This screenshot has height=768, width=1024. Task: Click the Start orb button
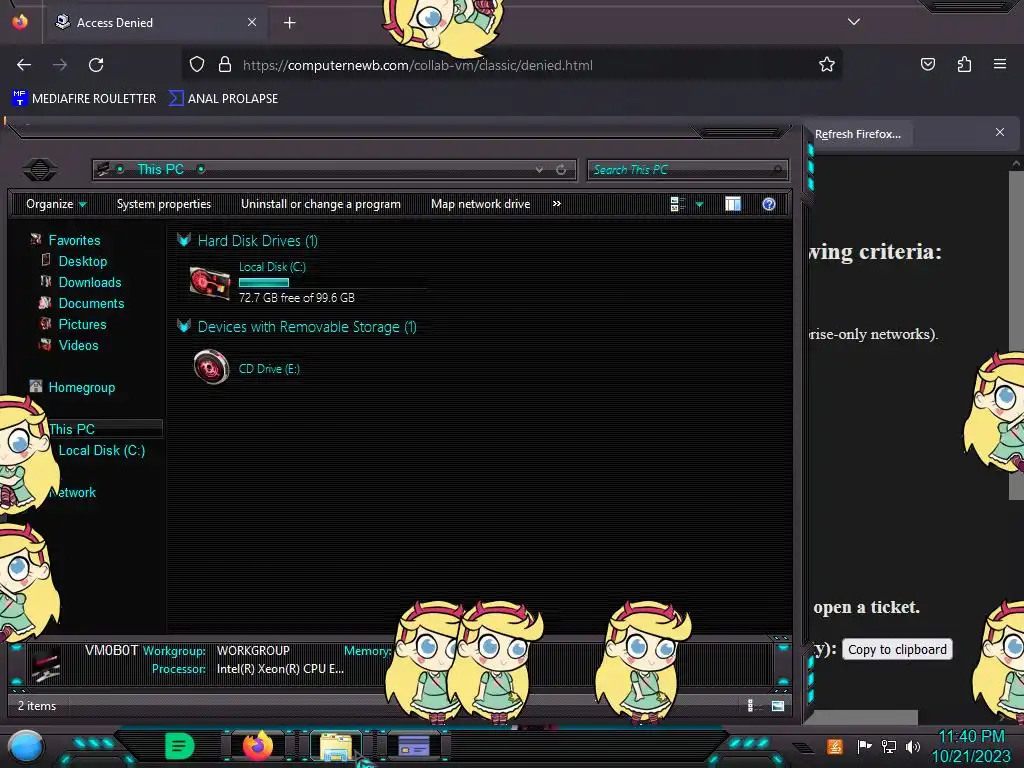(x=26, y=747)
